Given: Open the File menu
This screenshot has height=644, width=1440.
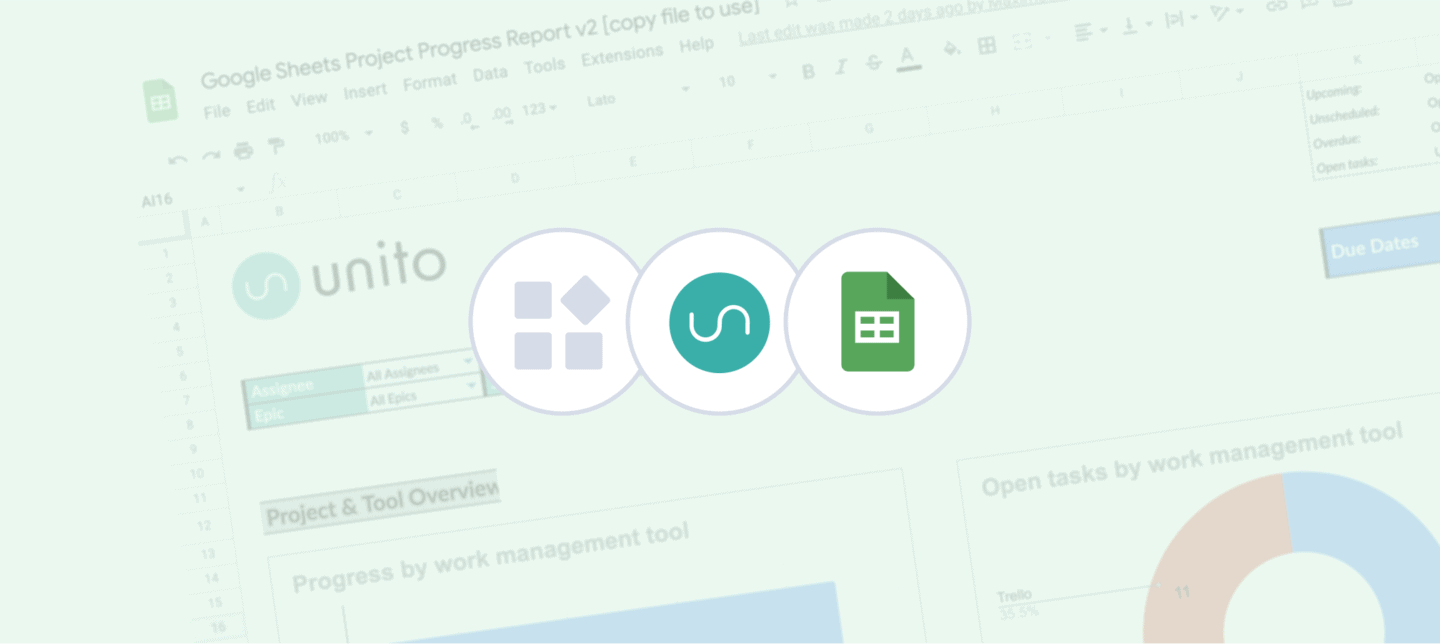Looking at the screenshot, I should coord(217,112).
